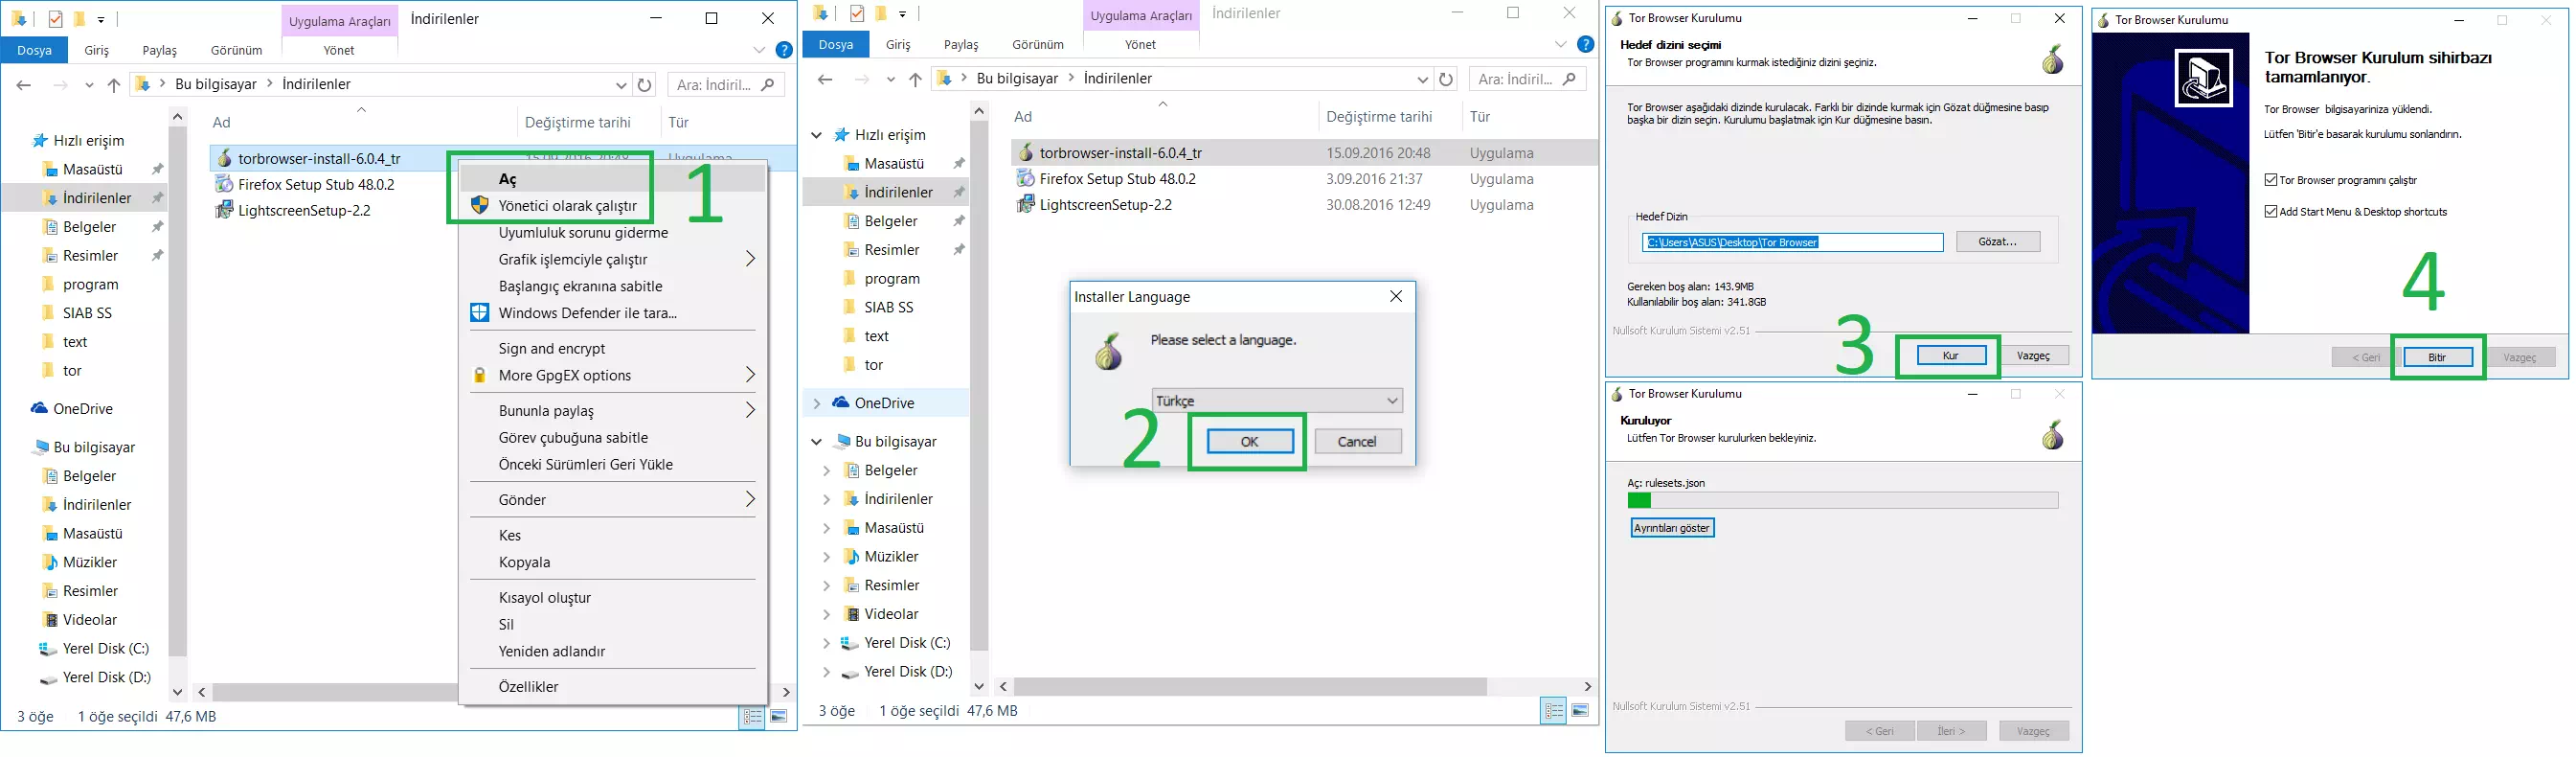Sort by Değiştirme tarihi column in right Explorer
Image resolution: width=2576 pixels, height=757 pixels.
pos(1379,117)
